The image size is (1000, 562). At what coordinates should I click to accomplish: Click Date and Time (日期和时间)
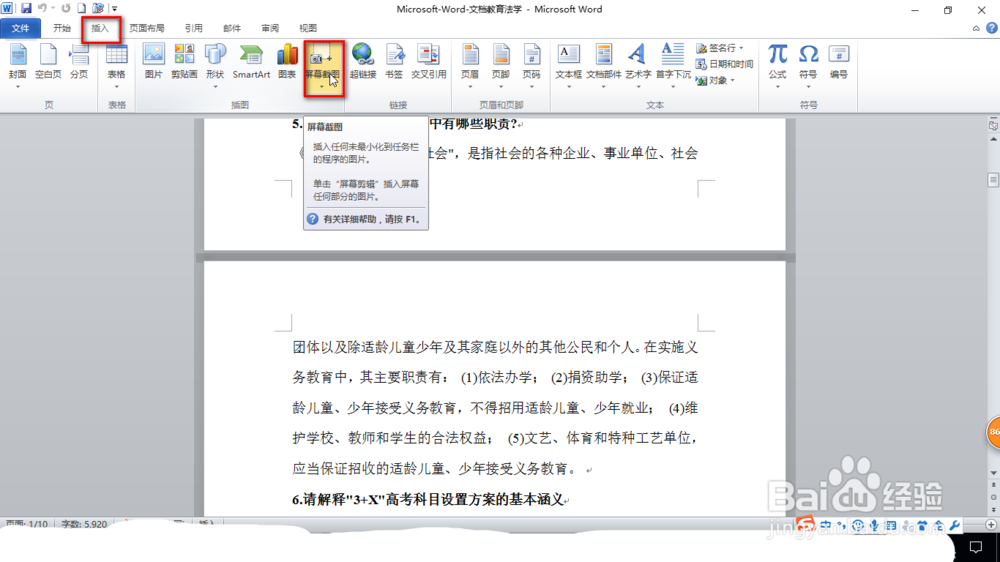tap(724, 64)
